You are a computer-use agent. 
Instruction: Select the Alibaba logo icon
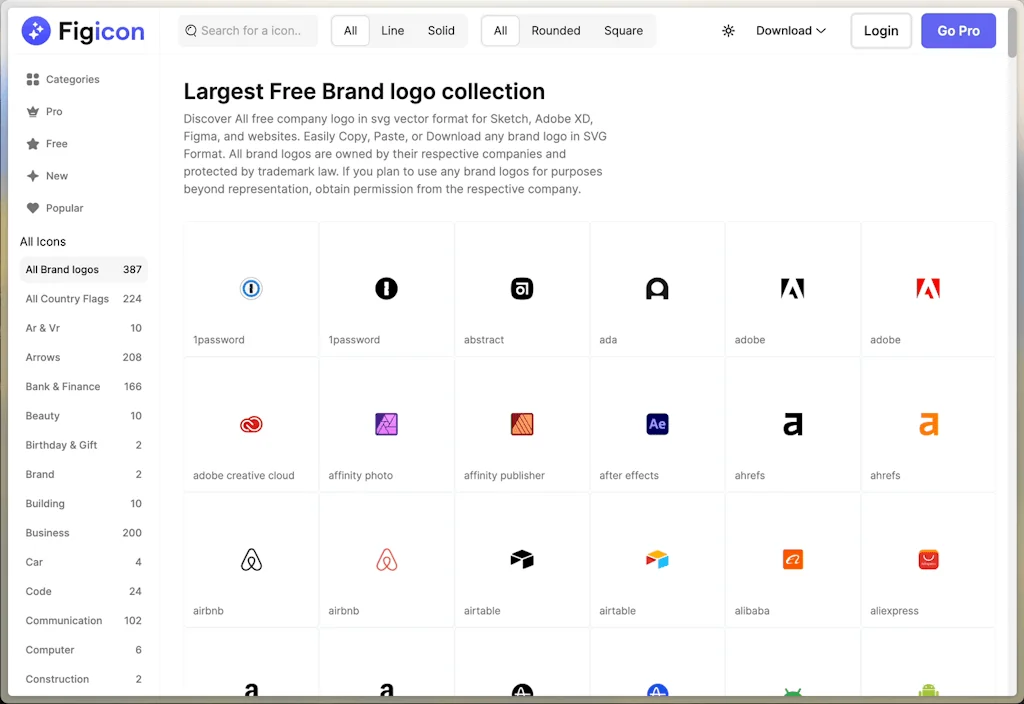[x=792, y=559]
